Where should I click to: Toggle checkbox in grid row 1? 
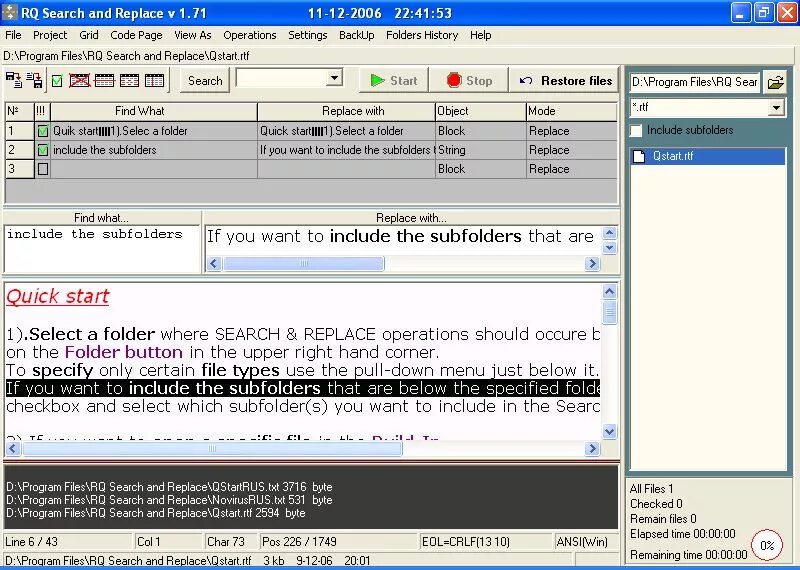coord(43,131)
